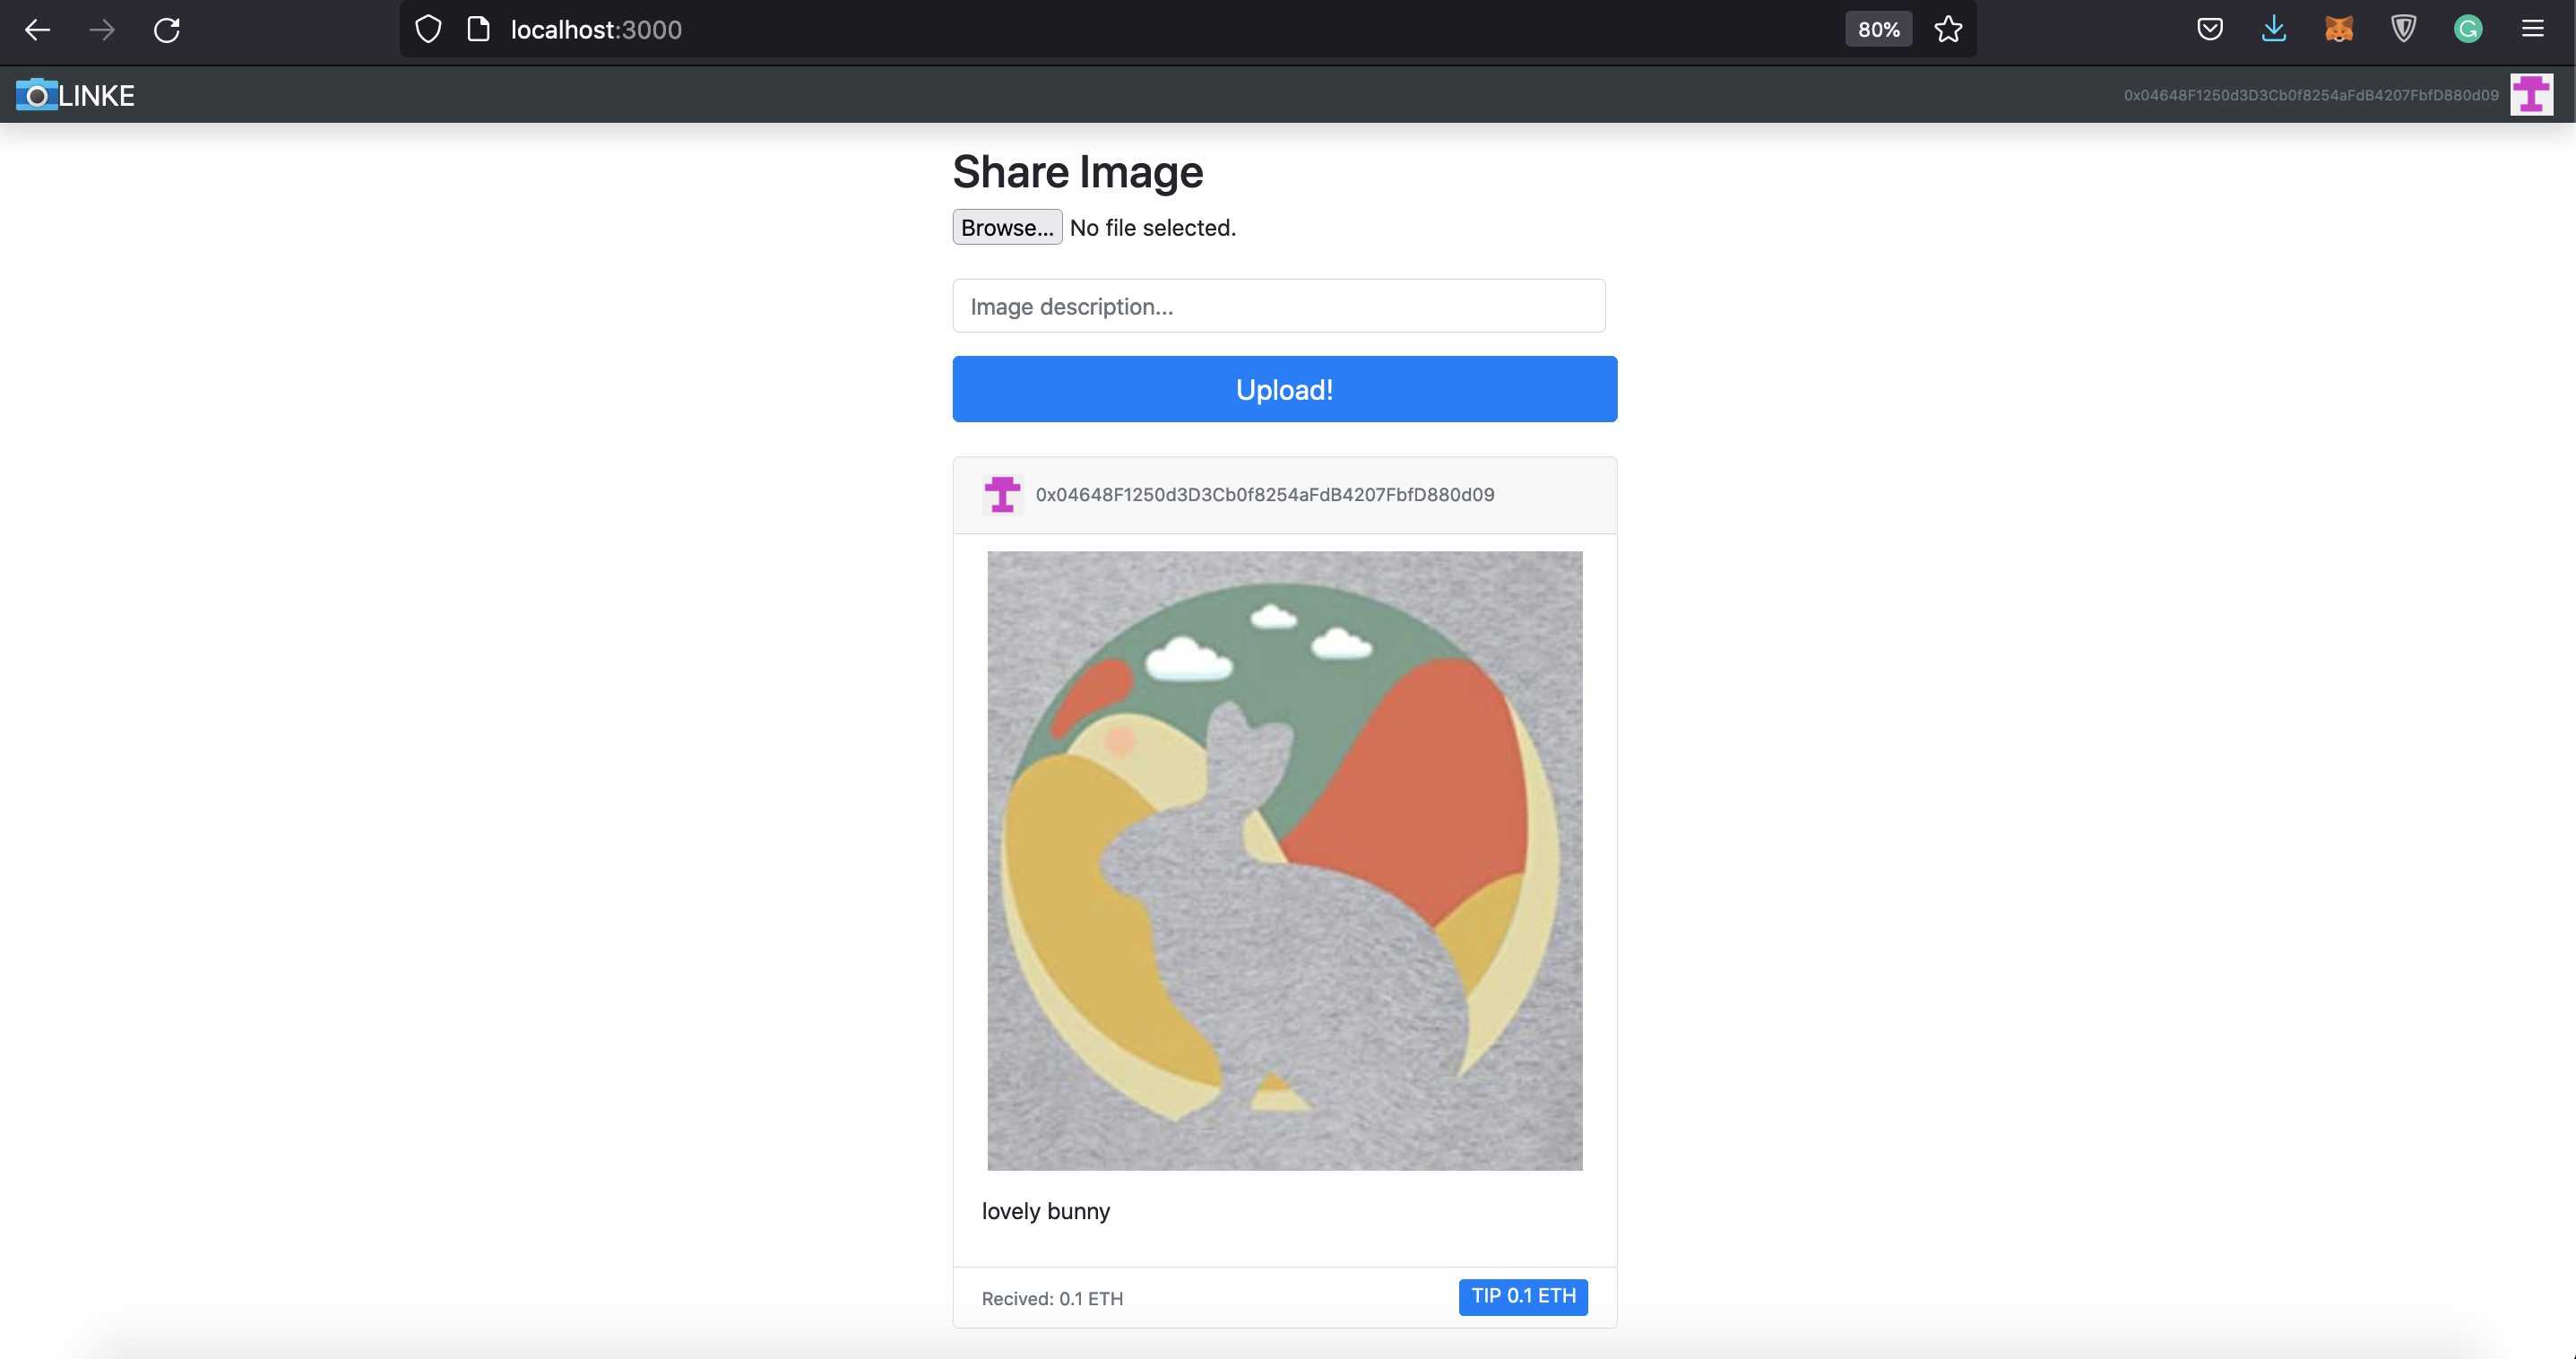2576x1359 pixels.
Task: Bookmark this page with the star icon
Action: point(1948,29)
